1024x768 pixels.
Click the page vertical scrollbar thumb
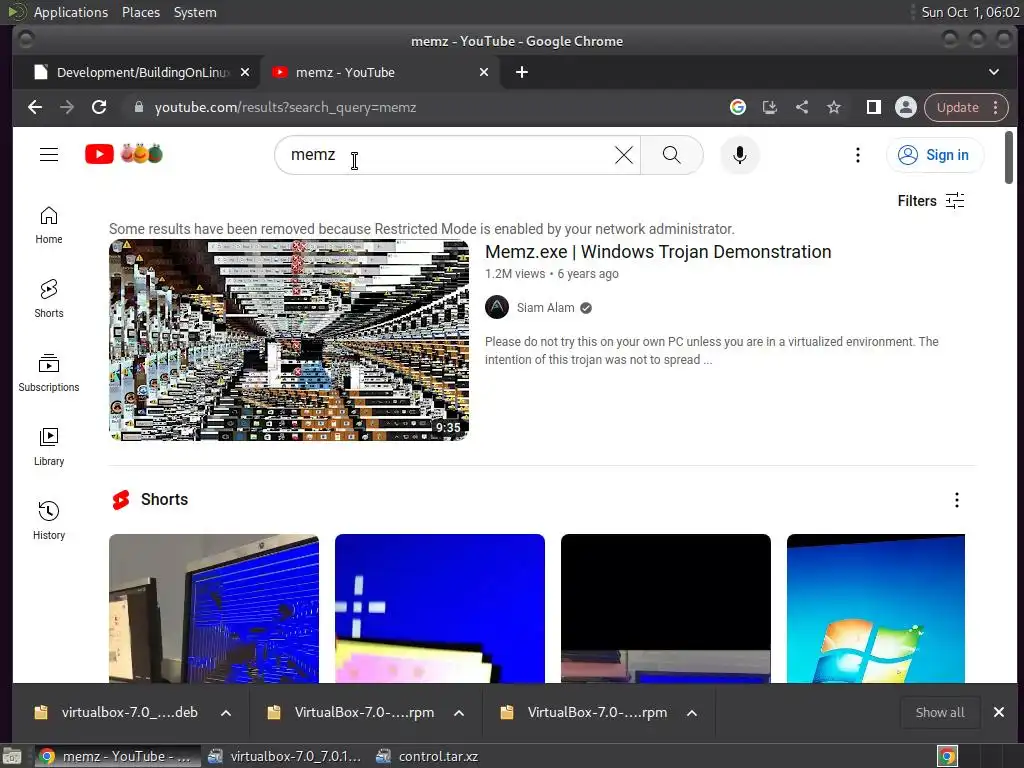pos(1009,157)
